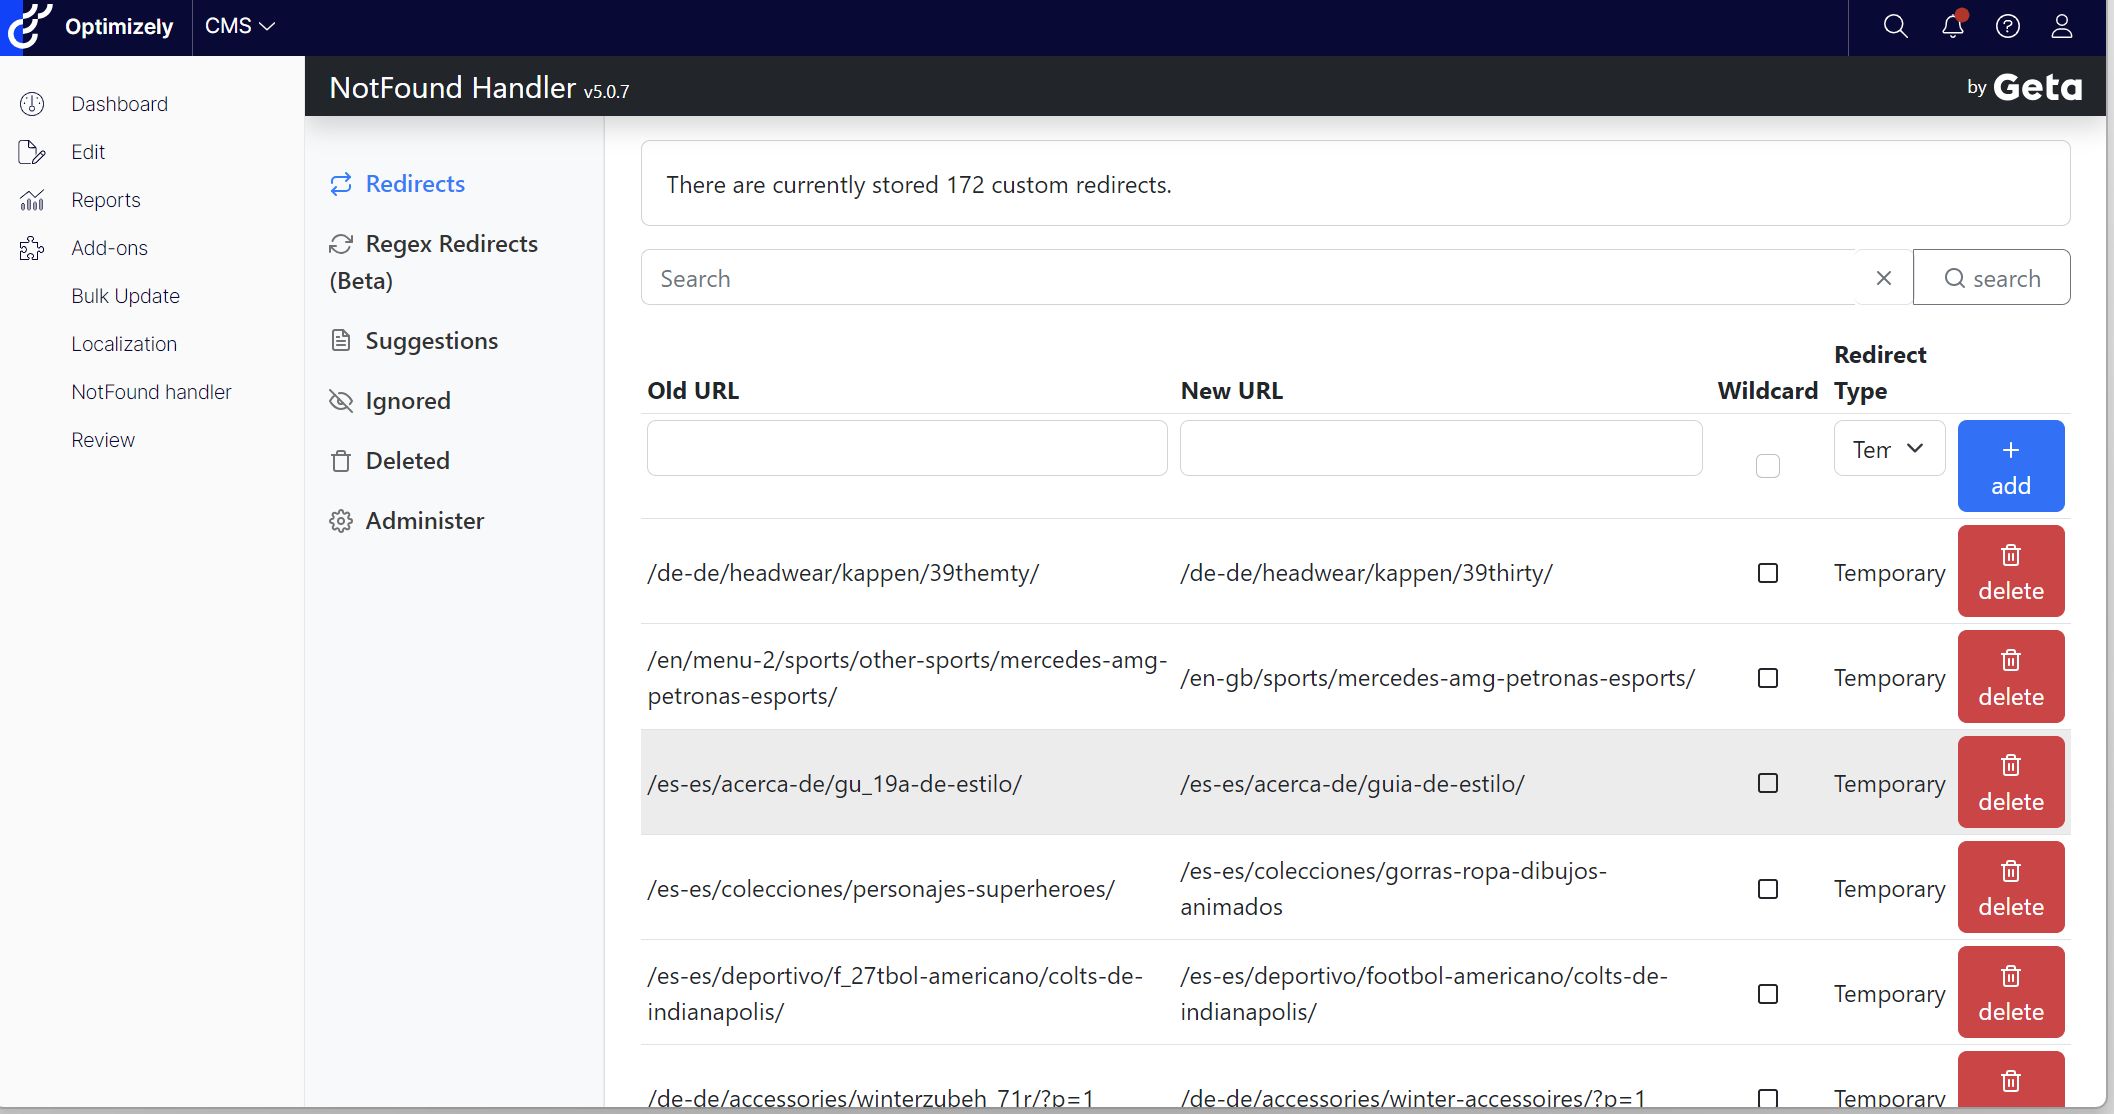Toggle Wildcard on the mercedes-amg-petronas-esports row
Image resolution: width=2114 pixels, height=1114 pixels.
pyautogui.click(x=1767, y=677)
